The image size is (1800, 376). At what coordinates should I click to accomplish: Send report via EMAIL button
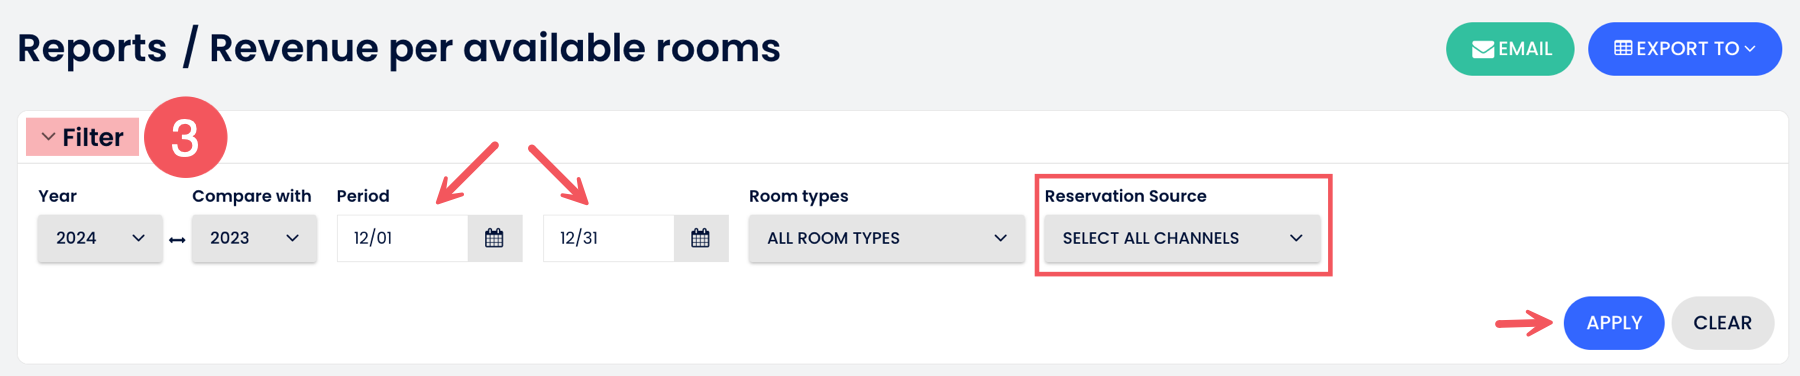click(x=1510, y=49)
